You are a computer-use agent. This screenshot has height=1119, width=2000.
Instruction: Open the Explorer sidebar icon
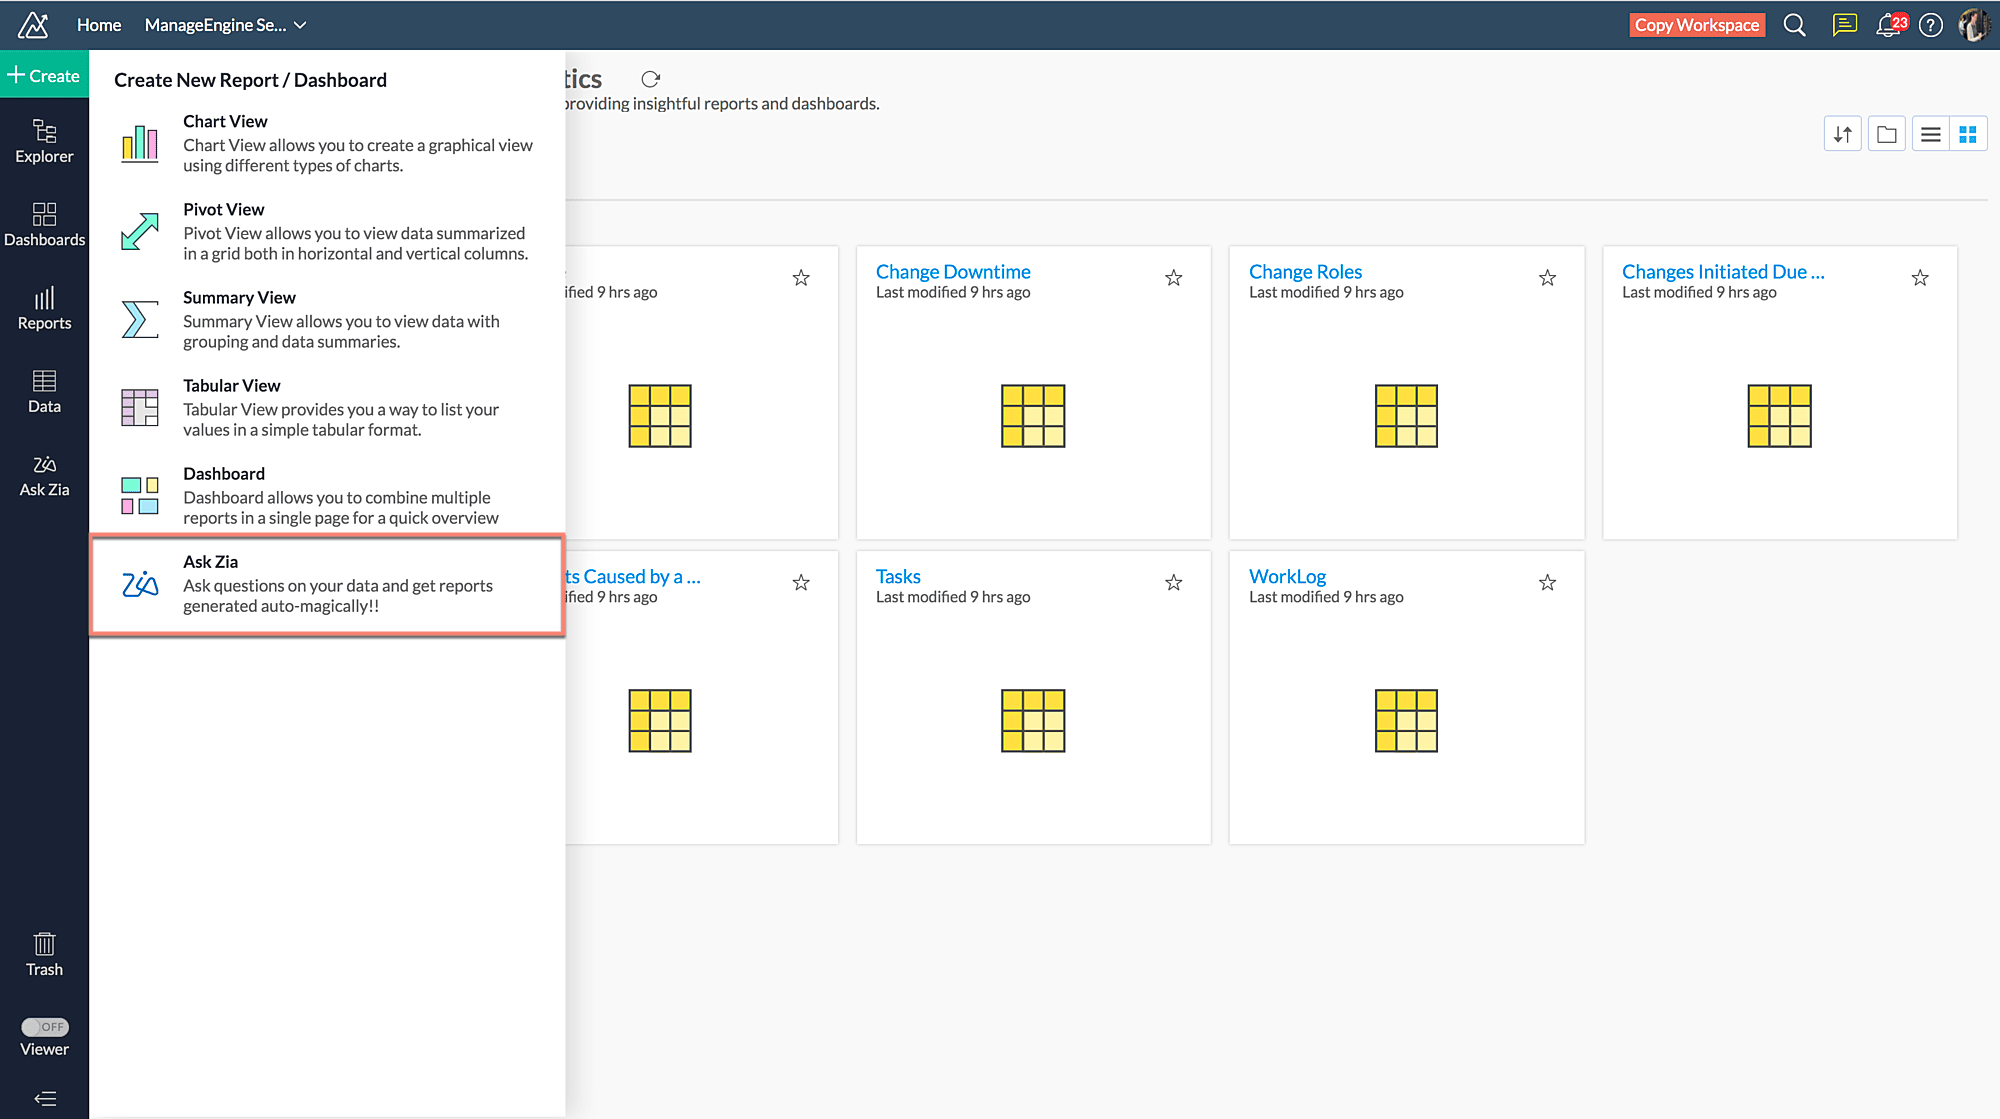click(x=44, y=141)
